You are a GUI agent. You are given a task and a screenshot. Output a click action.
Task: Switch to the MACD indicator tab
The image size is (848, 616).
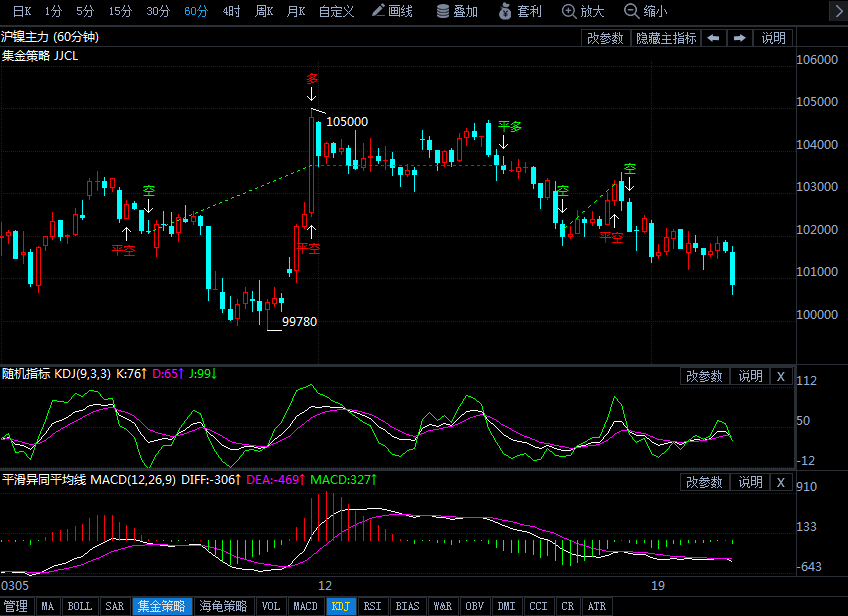click(x=304, y=606)
